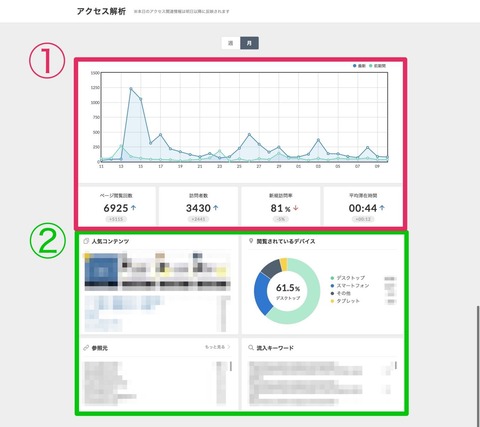Click the 訪問者数 card label

pyautogui.click(x=198, y=196)
